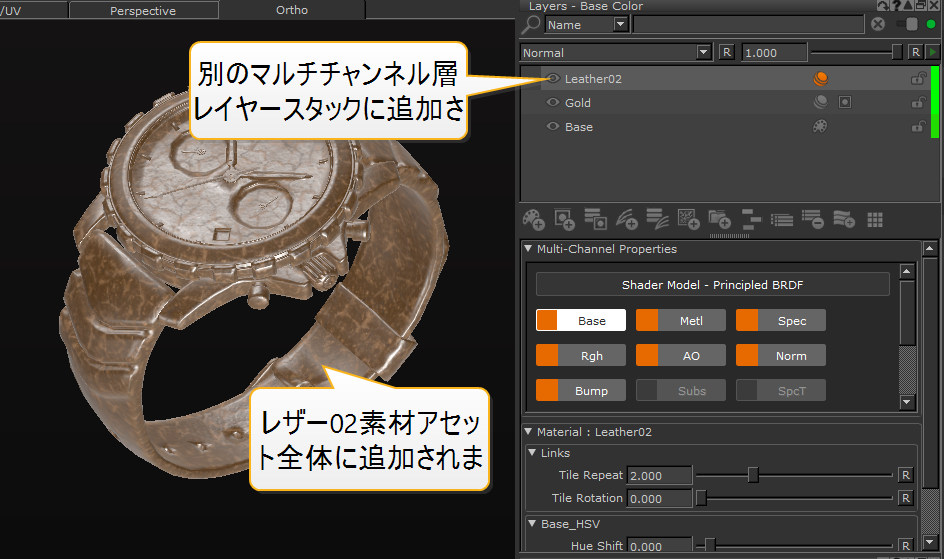Unlock icon on the Leather02 layer
This screenshot has width=944, height=559.
coord(916,78)
